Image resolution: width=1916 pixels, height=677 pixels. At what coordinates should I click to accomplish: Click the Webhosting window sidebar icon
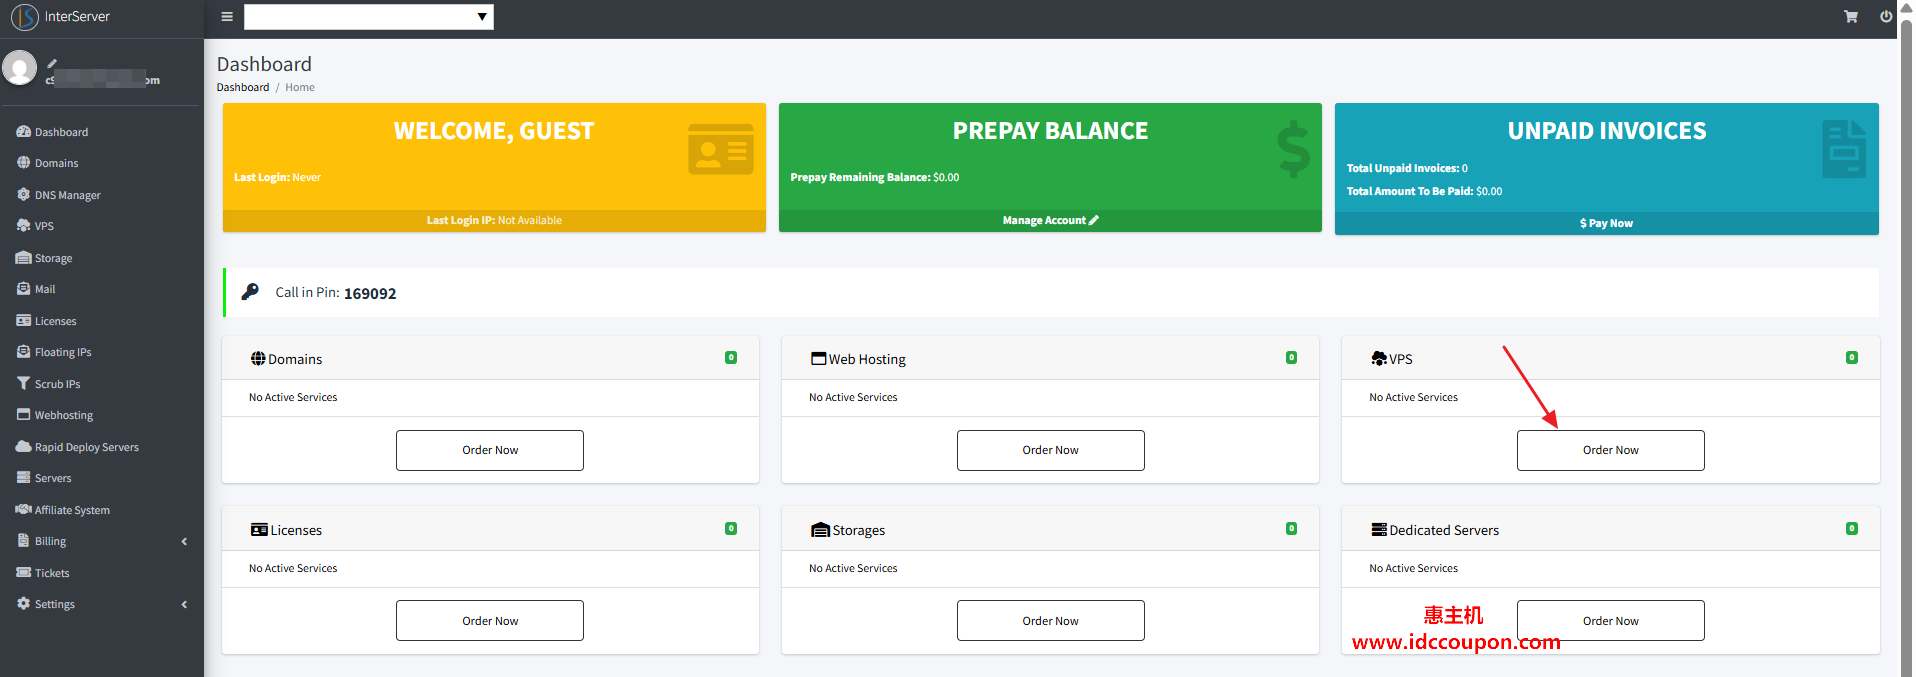pos(23,414)
